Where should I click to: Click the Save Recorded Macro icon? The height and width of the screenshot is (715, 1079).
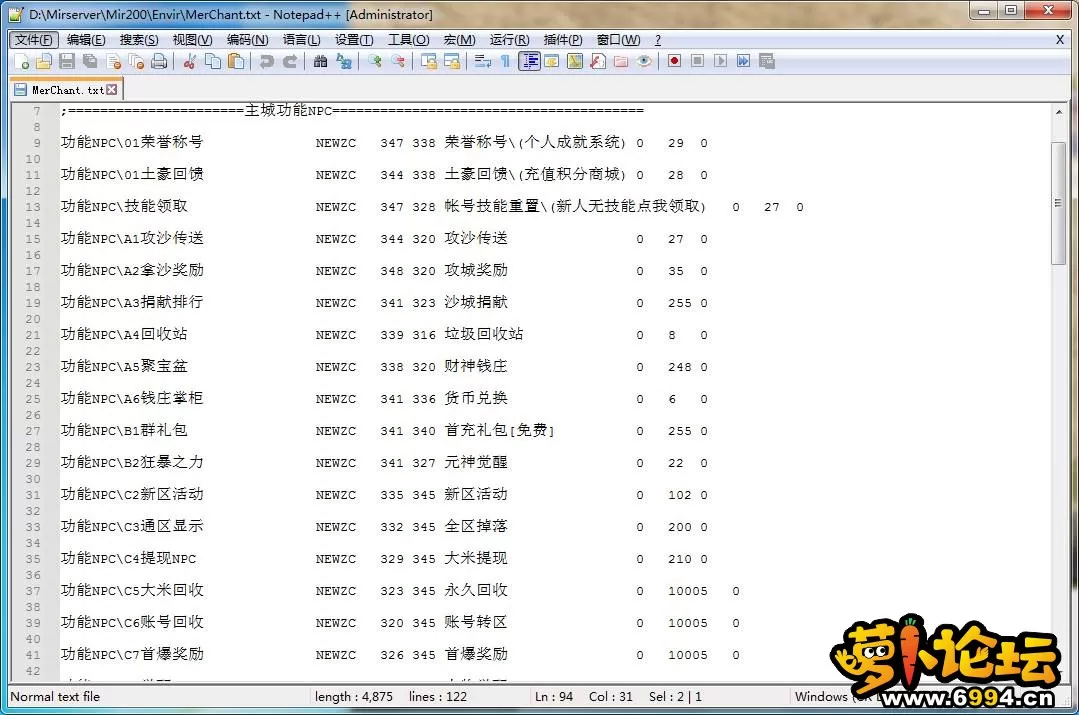pos(767,62)
